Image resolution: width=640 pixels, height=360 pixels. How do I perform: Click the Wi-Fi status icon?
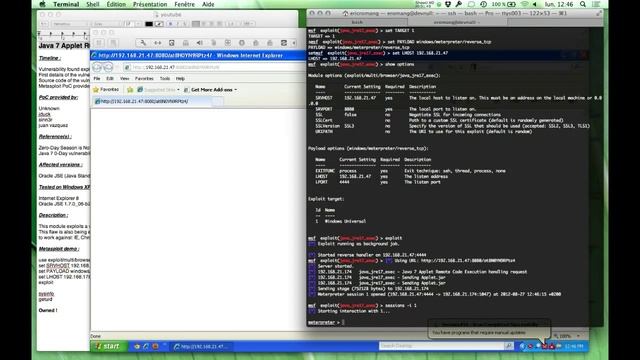[x=525, y=4]
